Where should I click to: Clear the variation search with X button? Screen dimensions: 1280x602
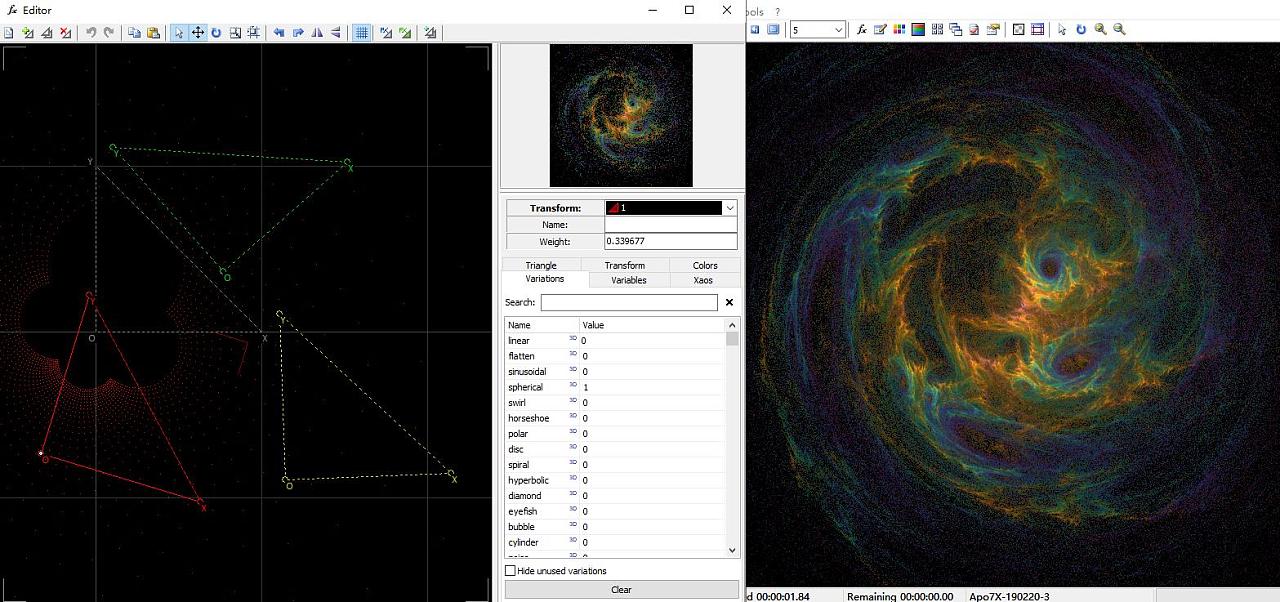point(729,302)
